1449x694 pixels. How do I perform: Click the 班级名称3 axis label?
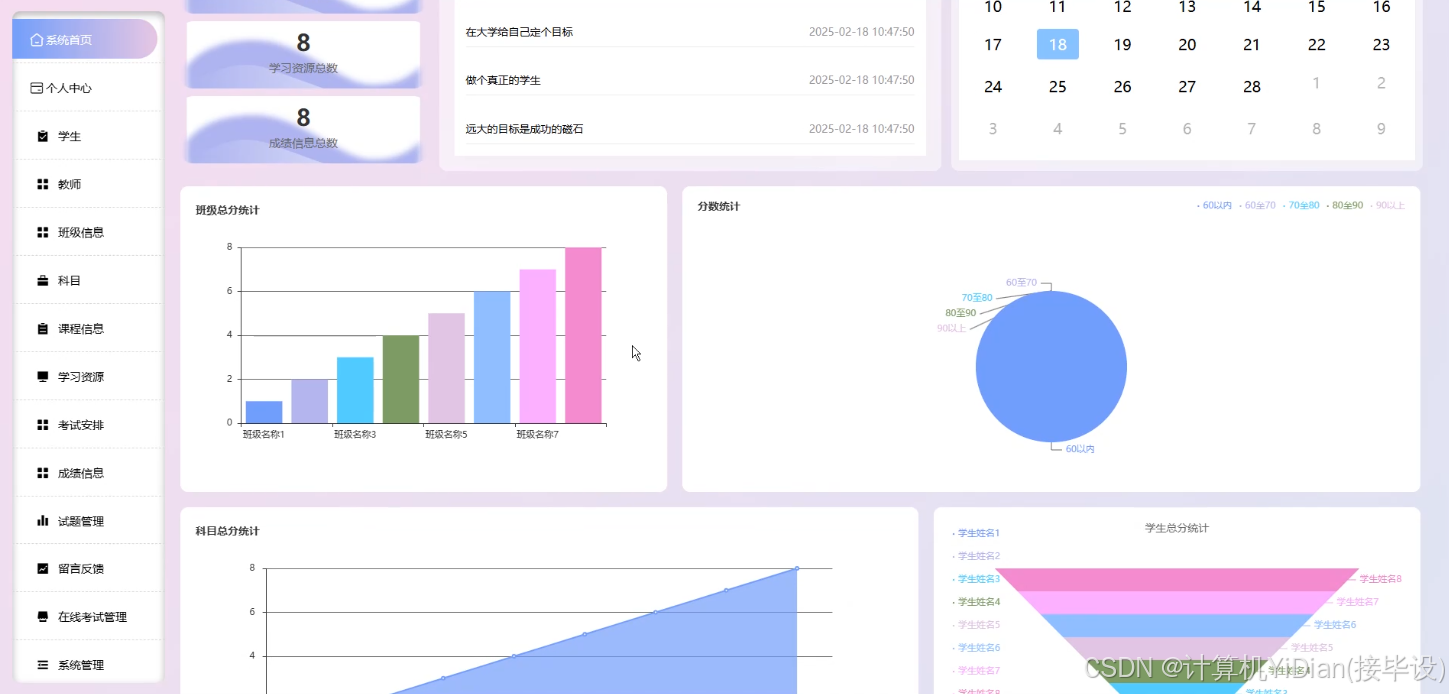coord(355,435)
